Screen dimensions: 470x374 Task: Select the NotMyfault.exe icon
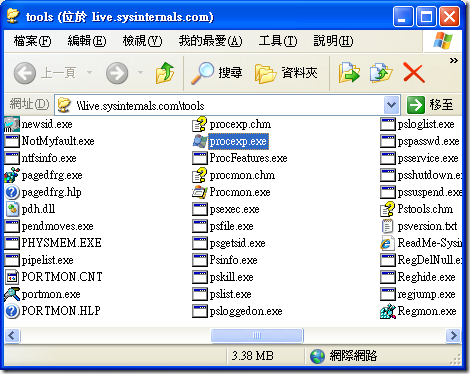(x=12, y=141)
